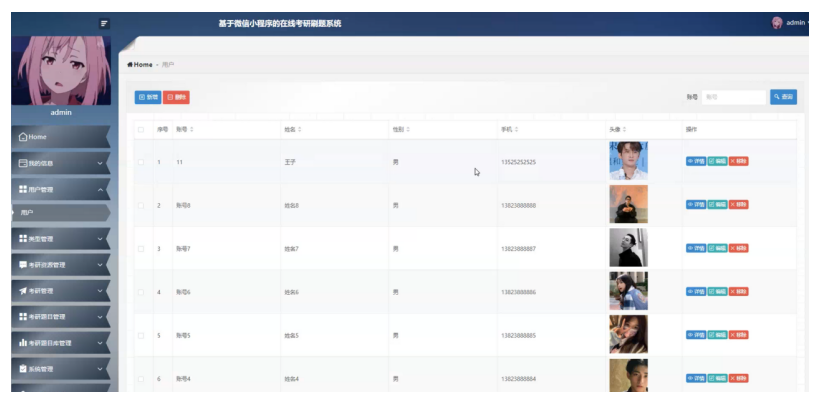This screenshot has height=394, width=813.
Task: Click the blue 新增 add button
Action: click(148, 97)
